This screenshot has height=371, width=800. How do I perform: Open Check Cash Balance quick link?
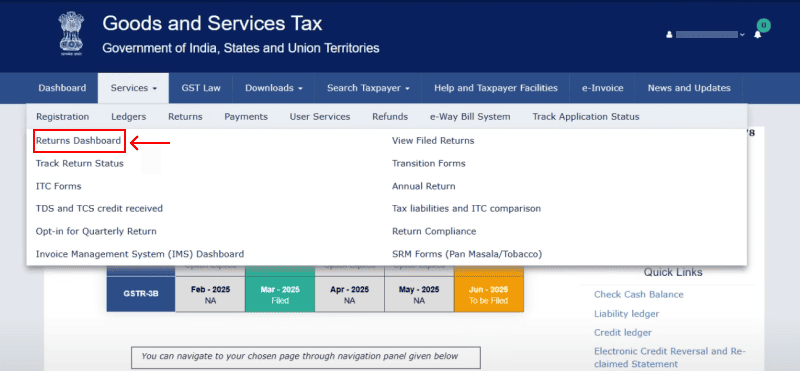pos(638,294)
